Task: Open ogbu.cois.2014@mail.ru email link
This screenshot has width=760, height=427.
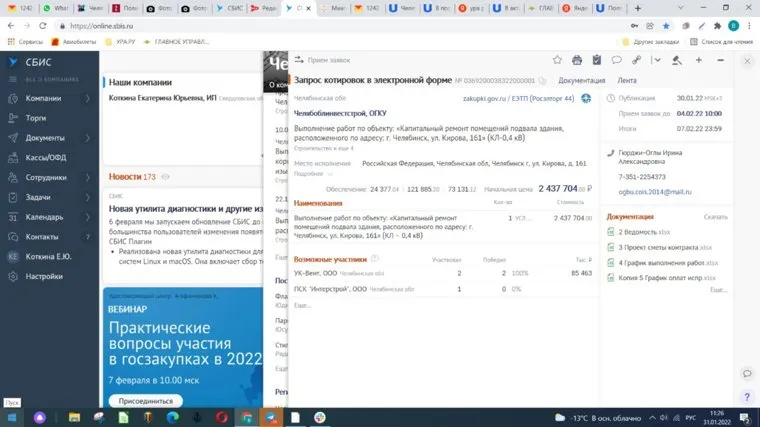Action: 654,191
